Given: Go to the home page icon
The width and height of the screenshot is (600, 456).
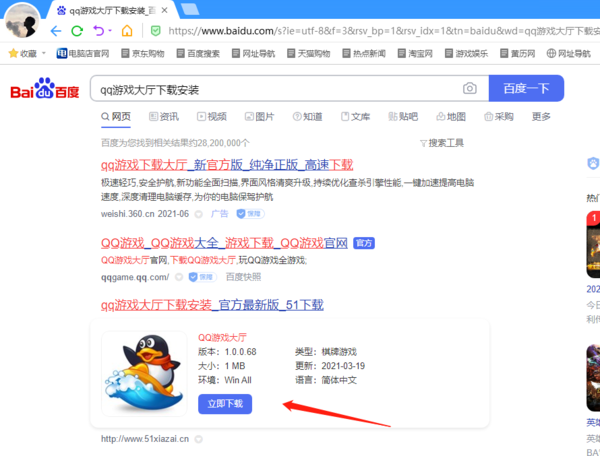Looking at the screenshot, I should coord(127,31).
